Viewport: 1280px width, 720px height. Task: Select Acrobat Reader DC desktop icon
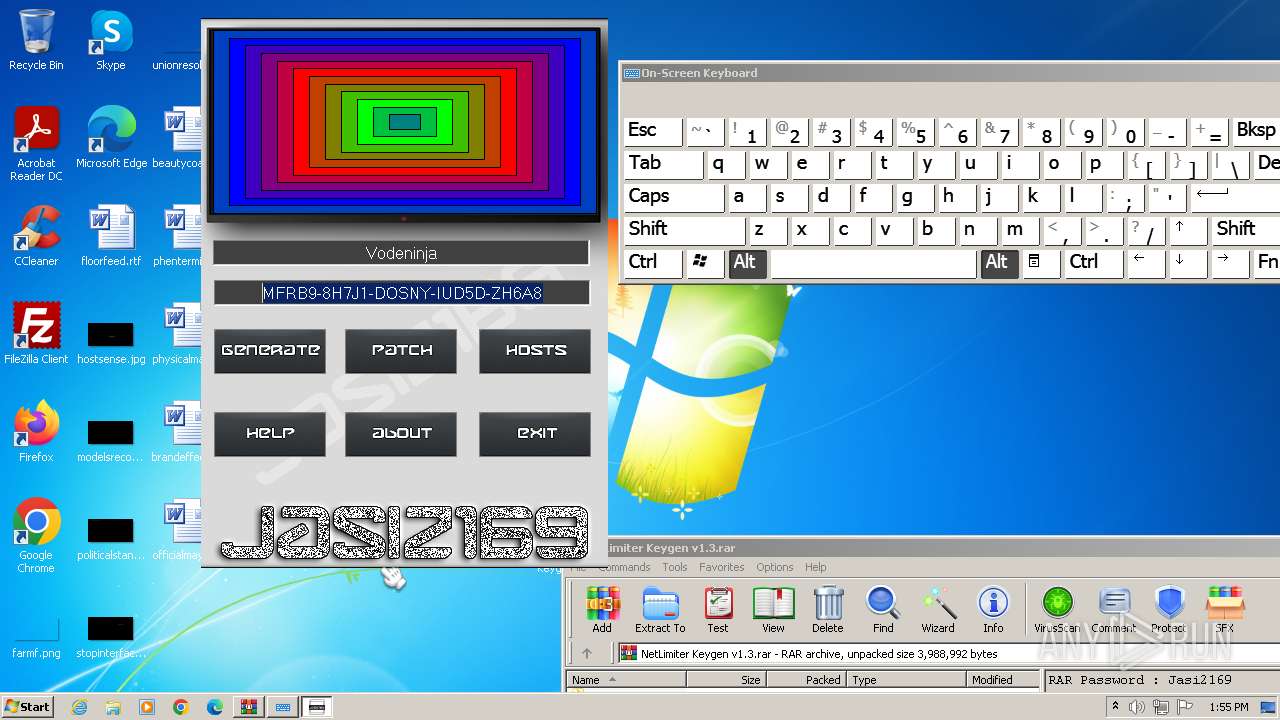[x=36, y=144]
